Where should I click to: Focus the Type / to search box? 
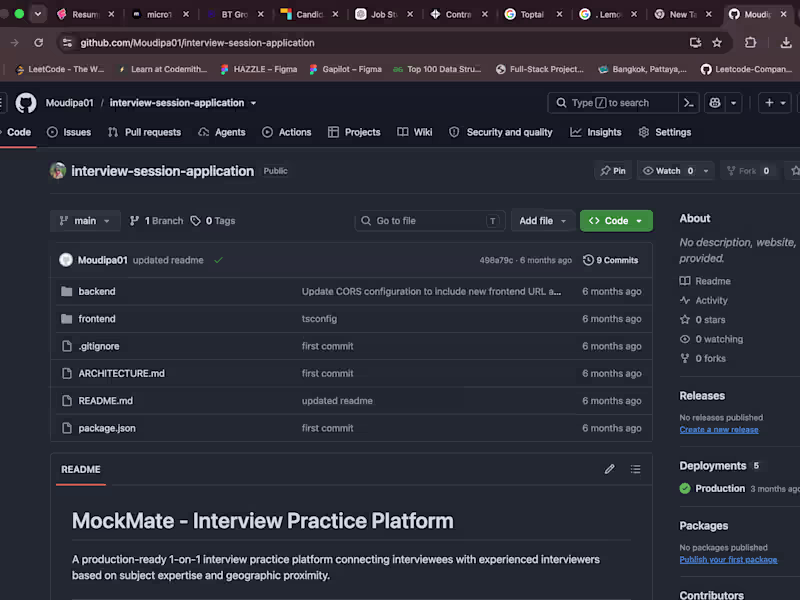point(613,103)
